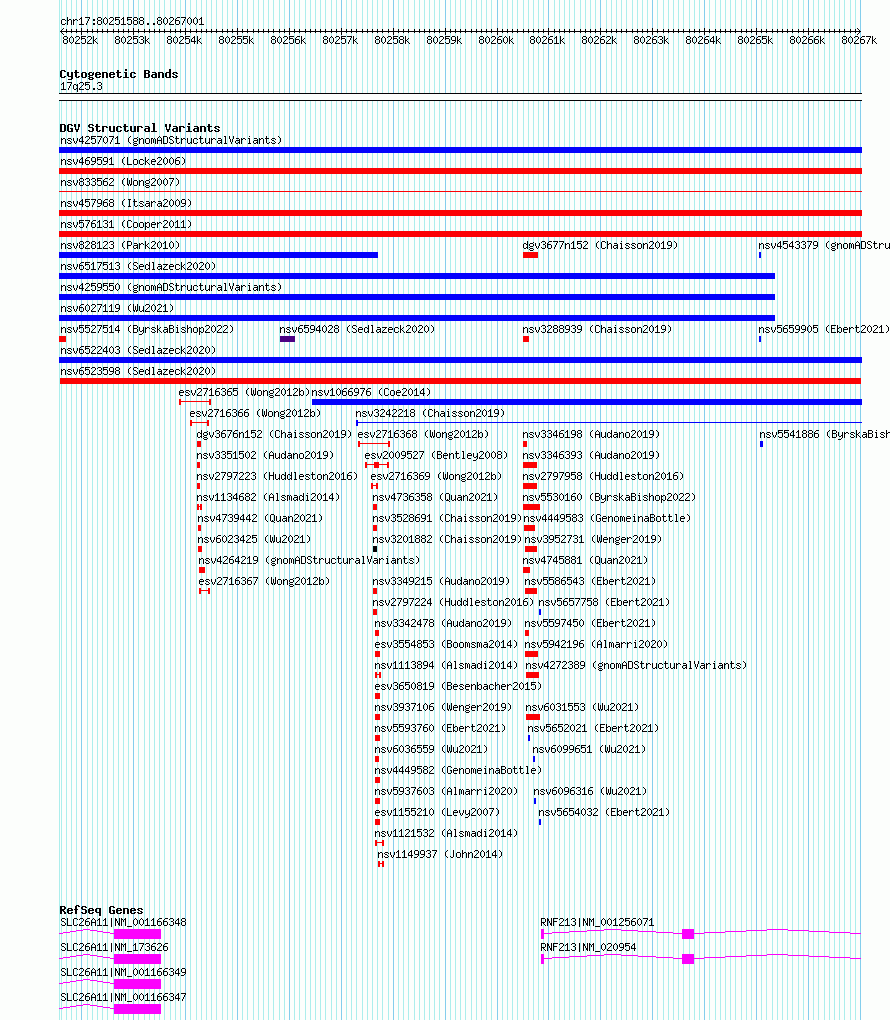This screenshot has height=1020, width=890.
Task: Select nsv5657758 (Ebert2021) label
Action: tap(604, 602)
